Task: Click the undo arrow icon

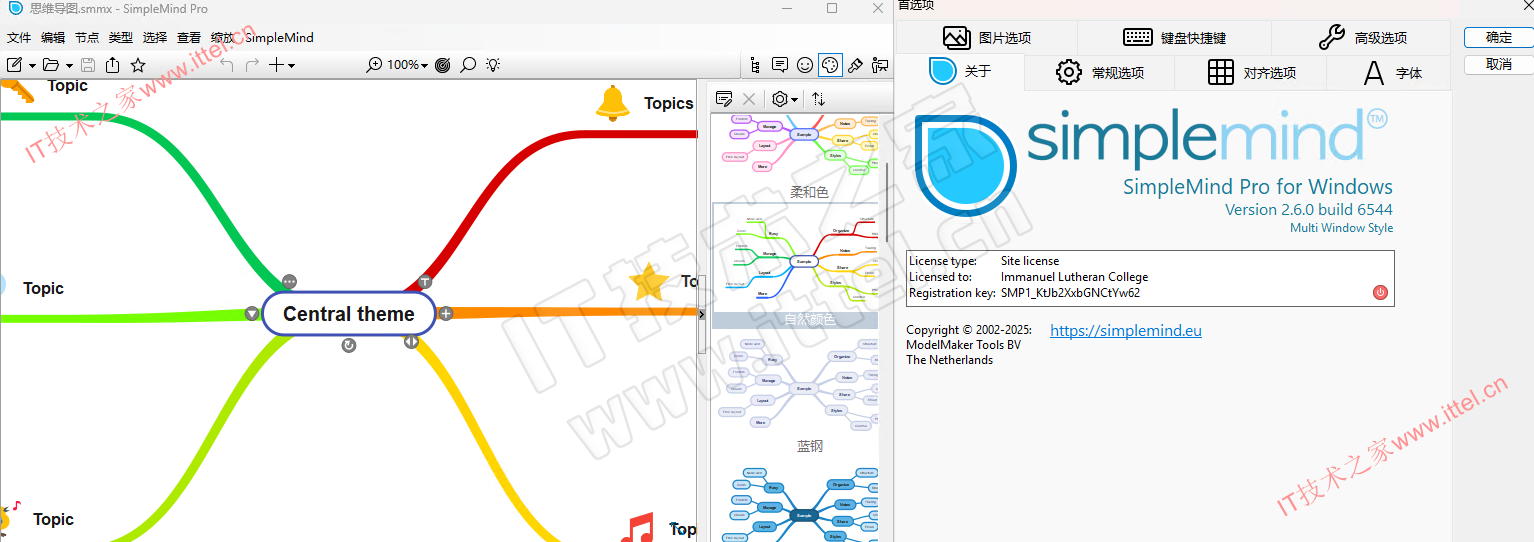Action: pos(227,65)
